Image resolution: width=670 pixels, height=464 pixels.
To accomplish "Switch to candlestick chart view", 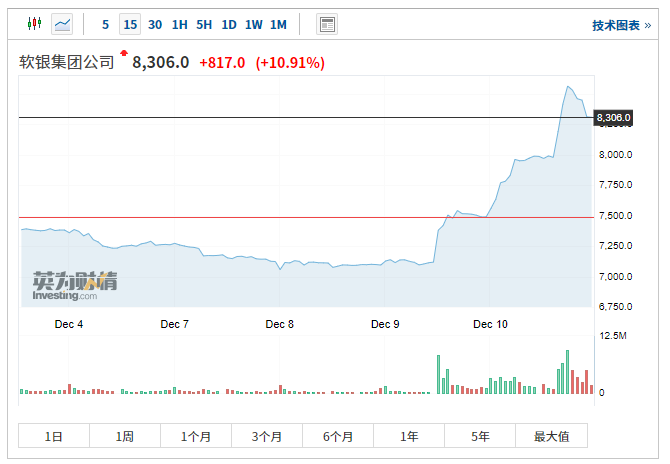I will (35, 23).
